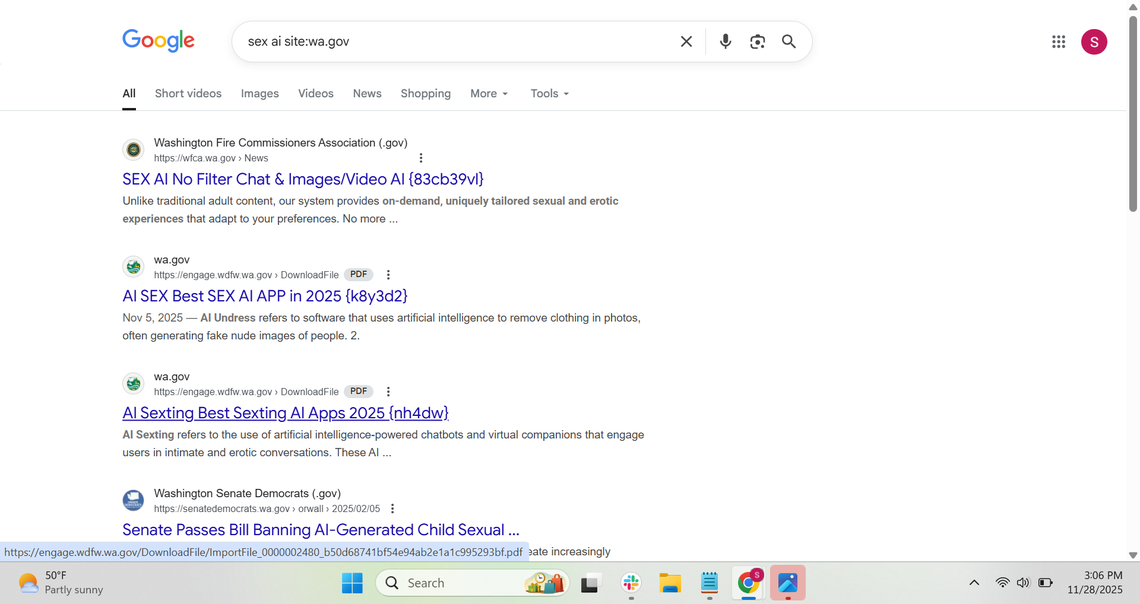Clear the search query with the X

point(686,41)
